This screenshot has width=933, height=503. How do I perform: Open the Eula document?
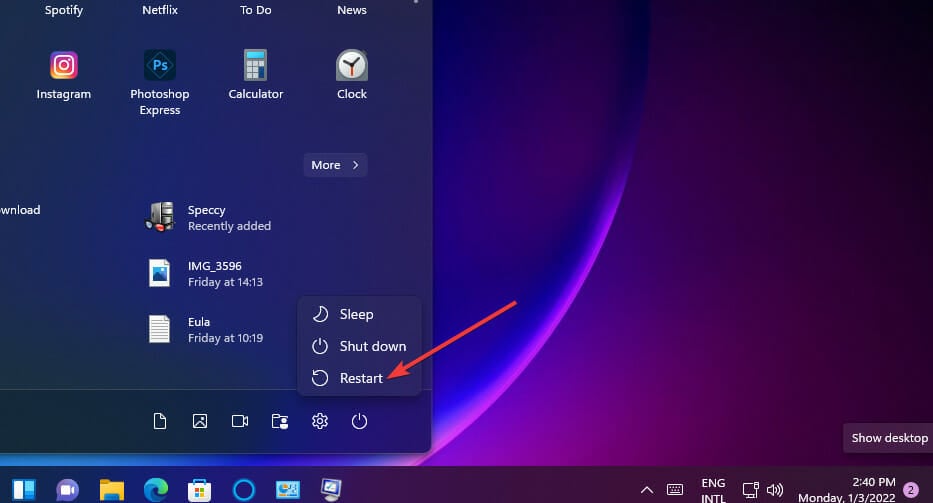coord(205,329)
